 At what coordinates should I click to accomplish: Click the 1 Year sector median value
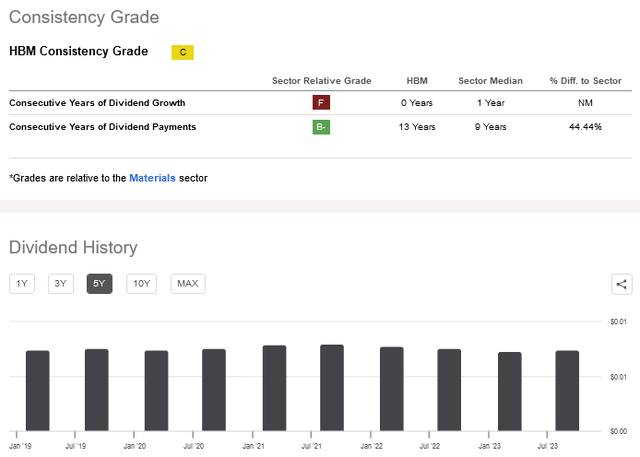tap(491, 103)
